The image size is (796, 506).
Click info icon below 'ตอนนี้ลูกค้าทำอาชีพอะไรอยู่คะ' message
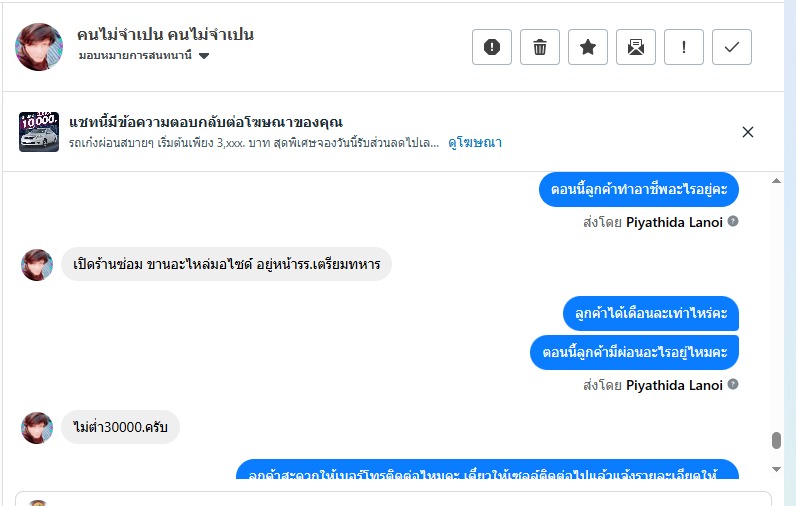coord(733,221)
